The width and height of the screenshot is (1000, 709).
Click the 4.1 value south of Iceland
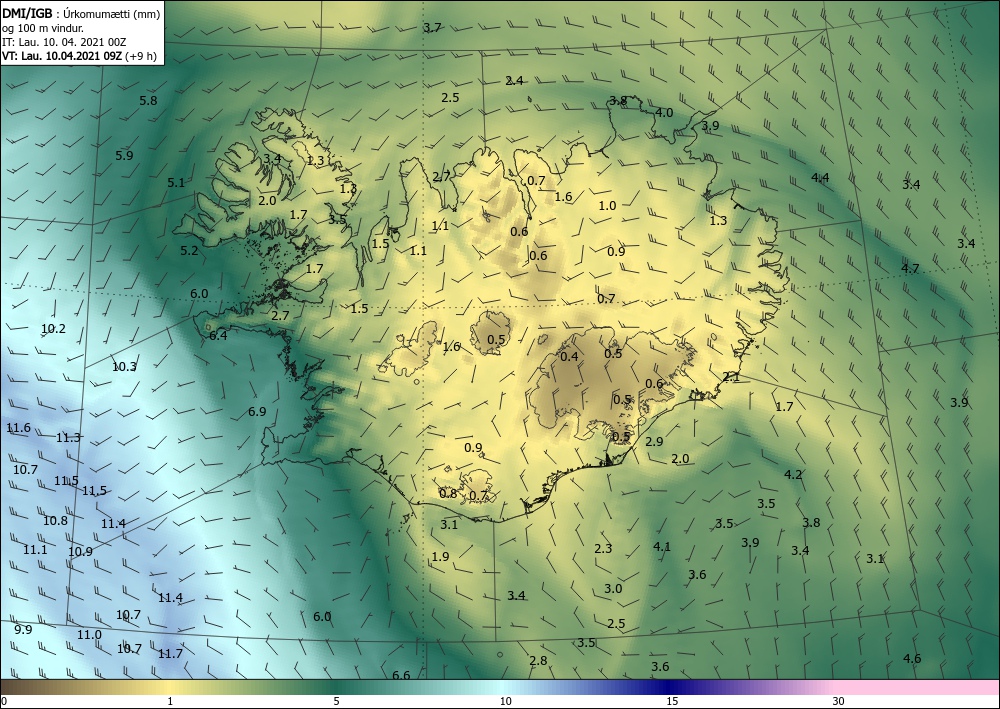coord(662,546)
